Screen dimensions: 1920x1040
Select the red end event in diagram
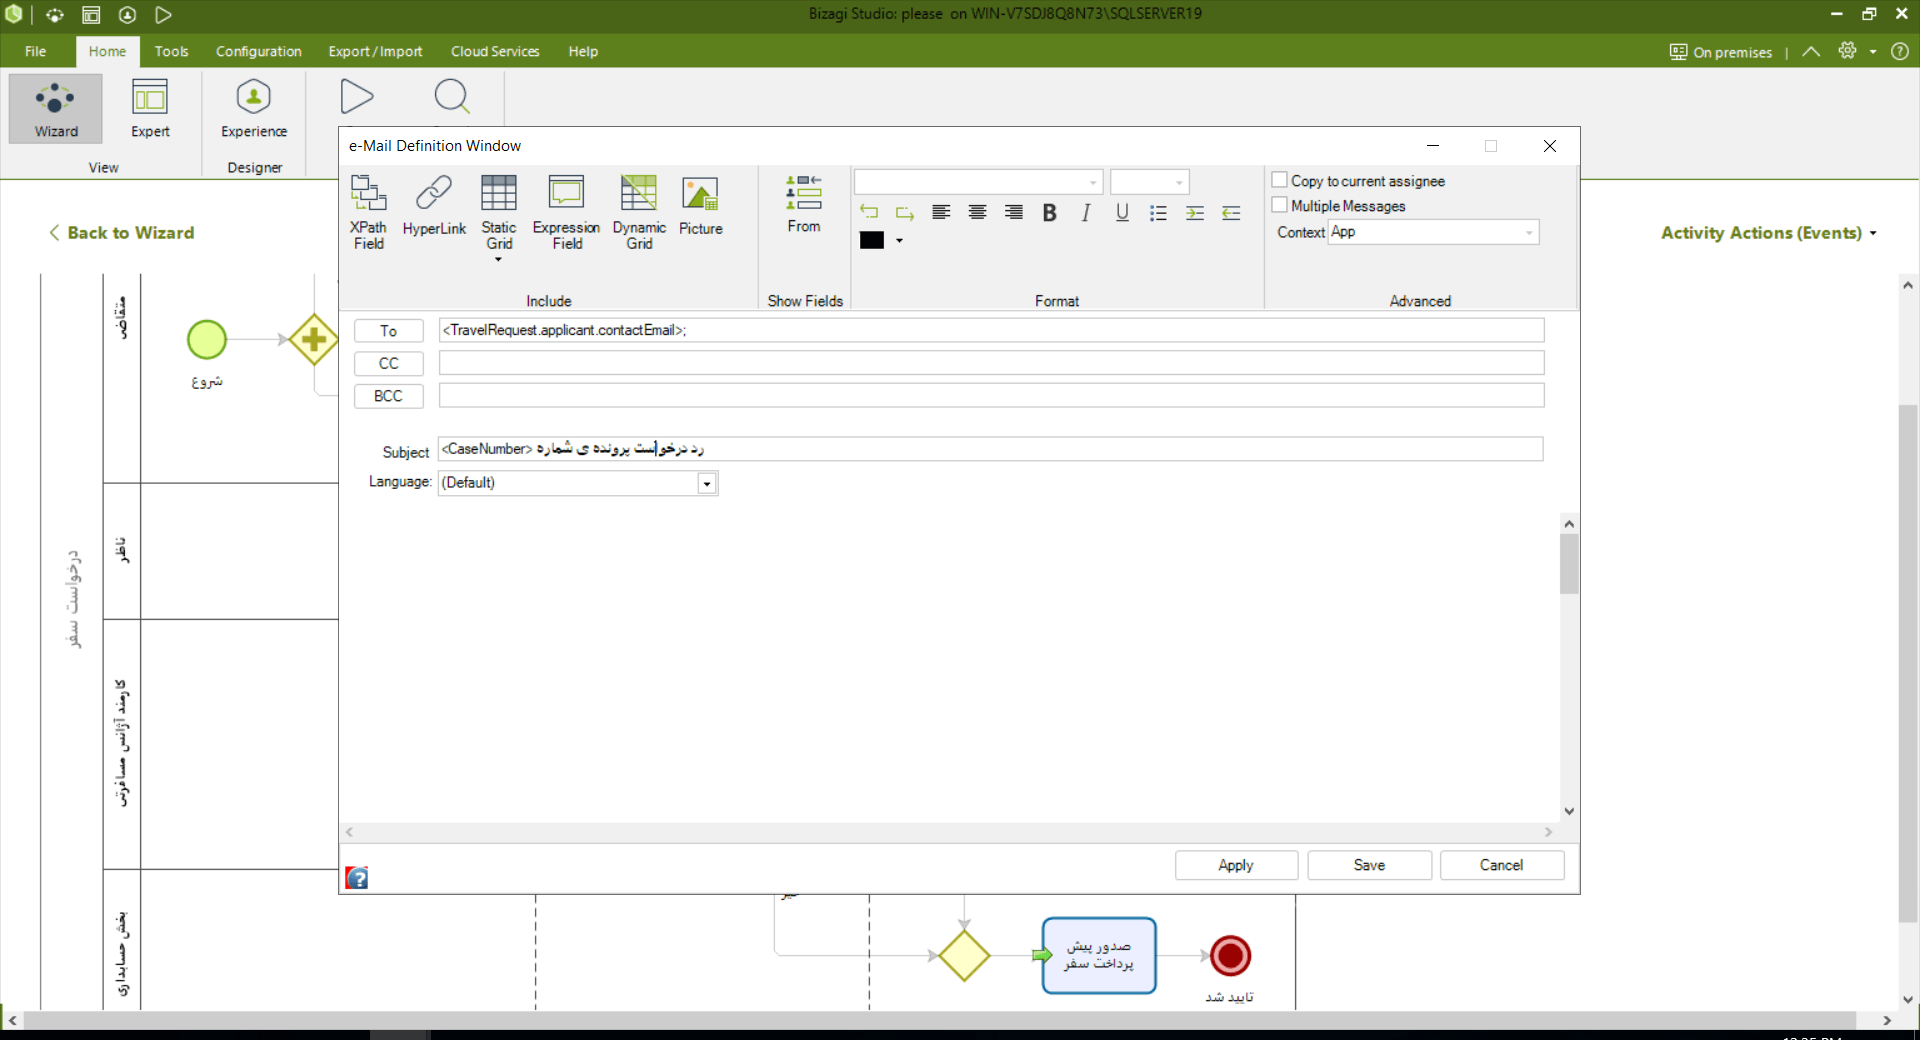point(1230,956)
